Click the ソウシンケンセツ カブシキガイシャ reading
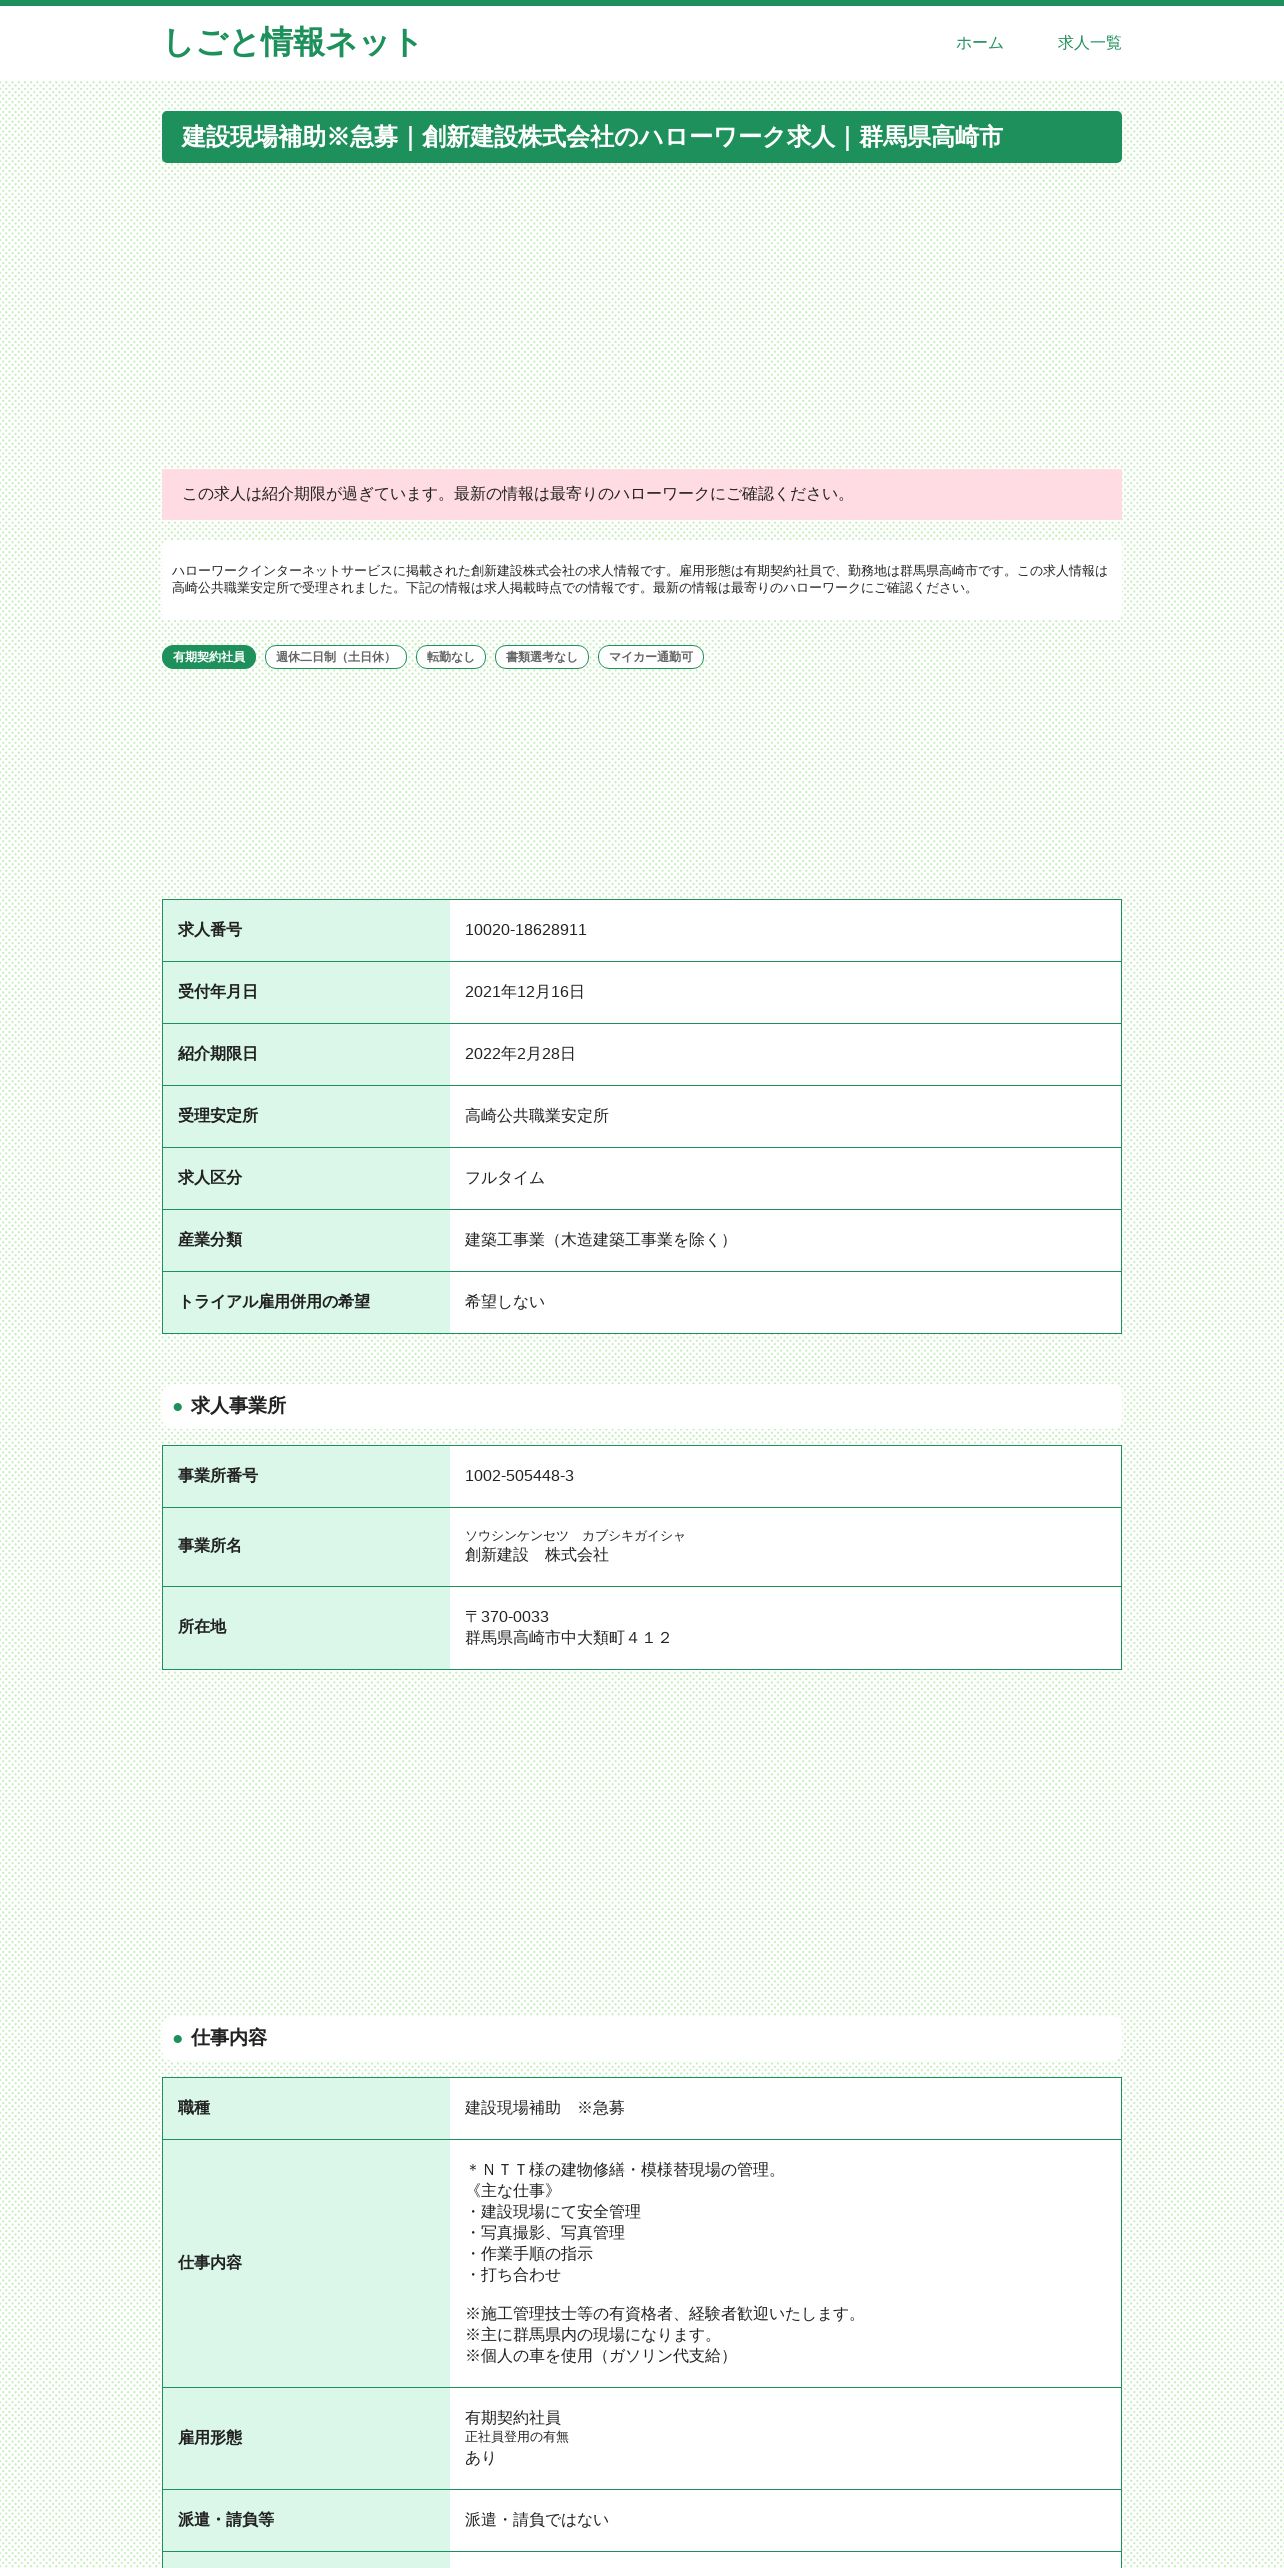 575,1536
